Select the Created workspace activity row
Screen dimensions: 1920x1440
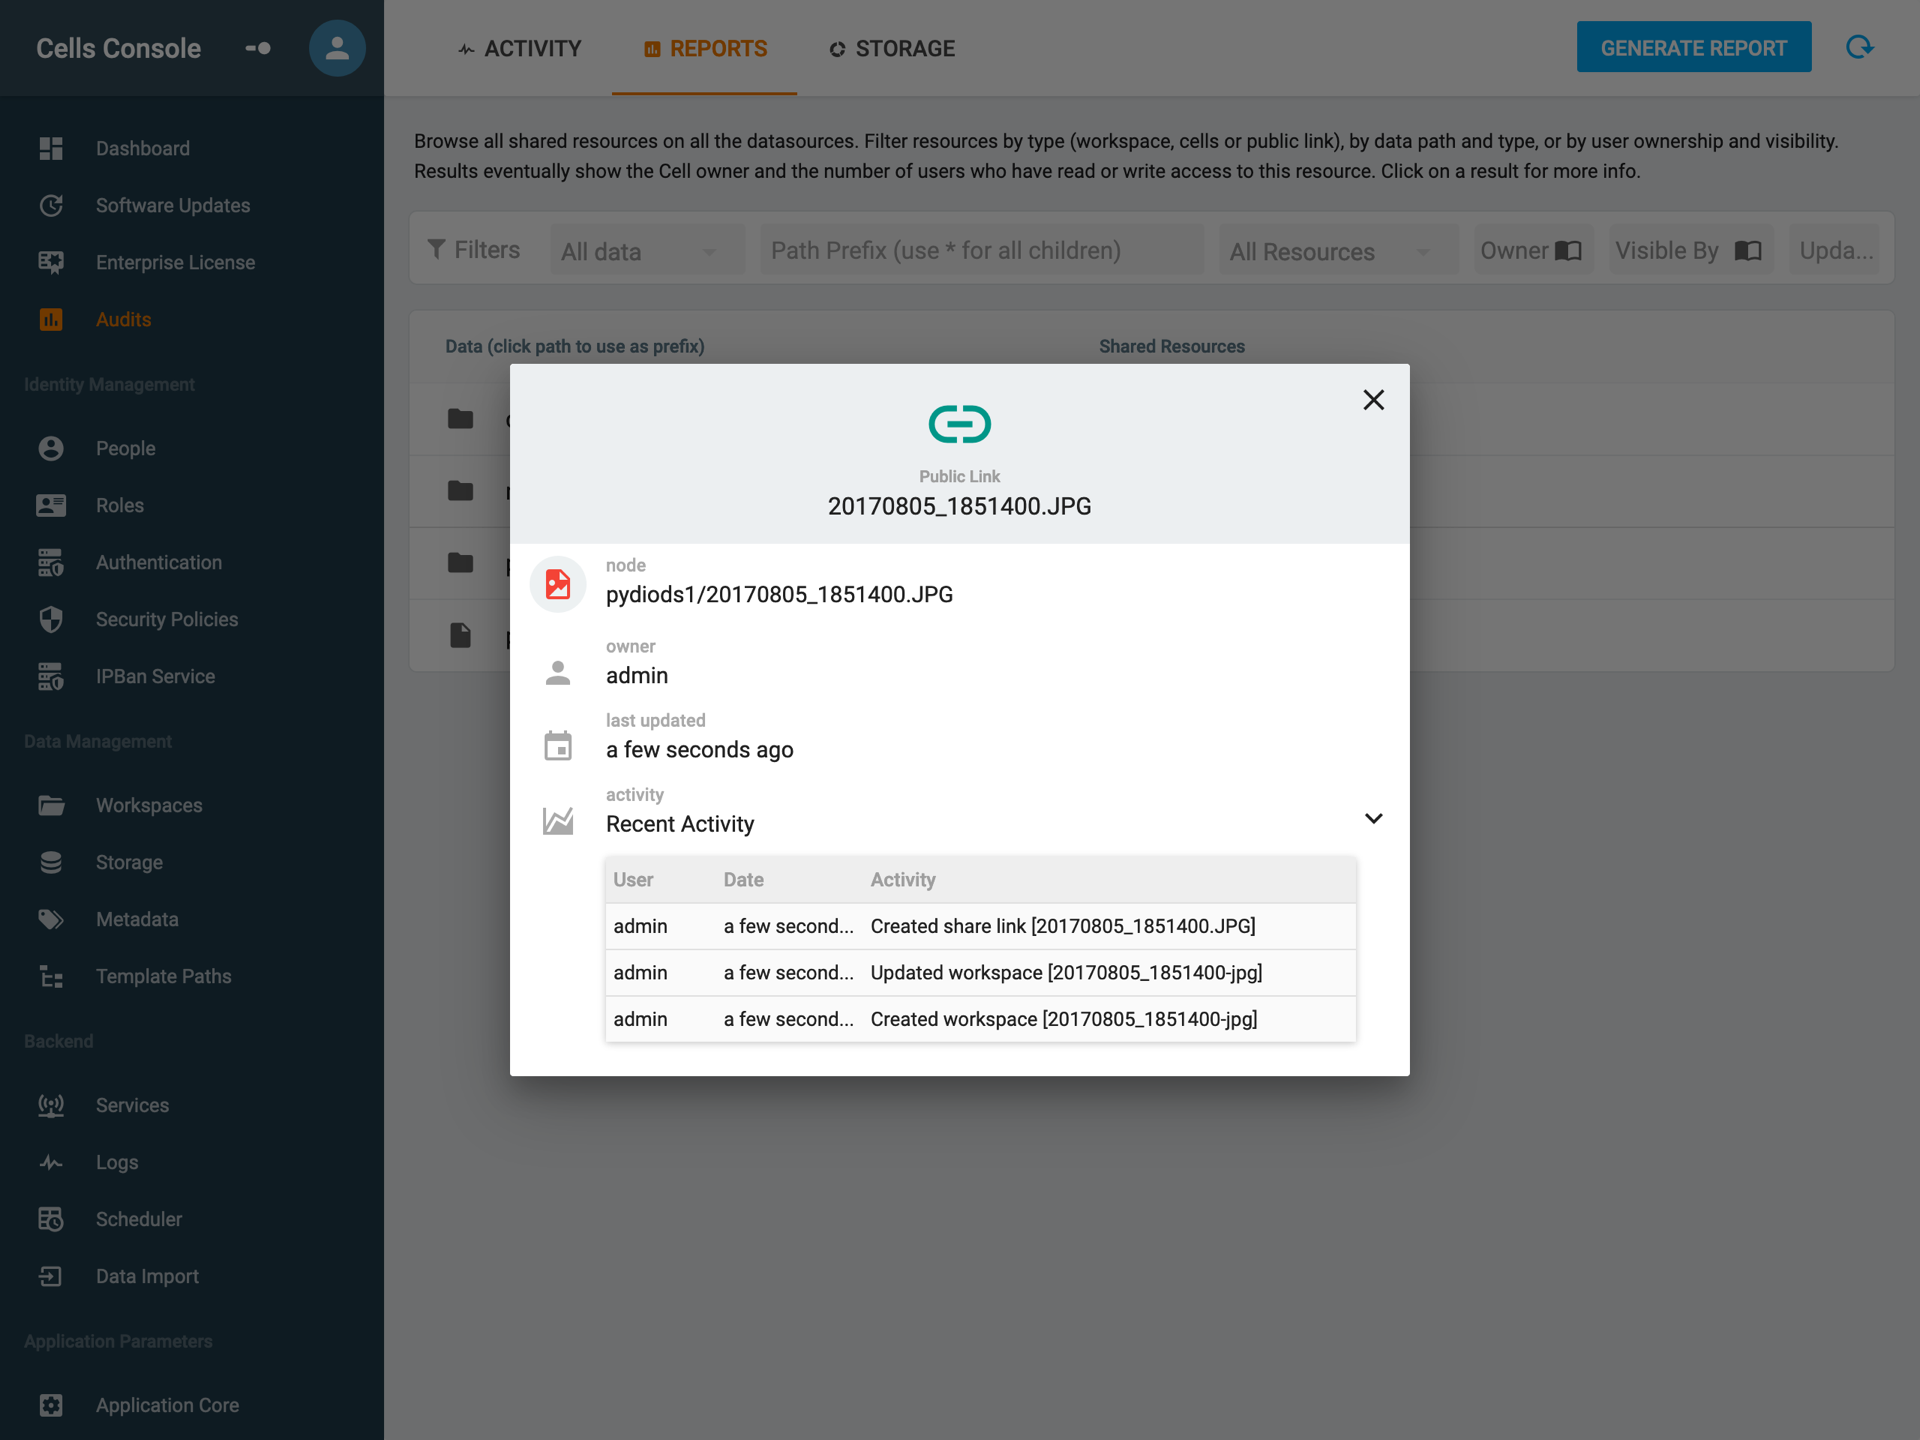click(x=980, y=1019)
